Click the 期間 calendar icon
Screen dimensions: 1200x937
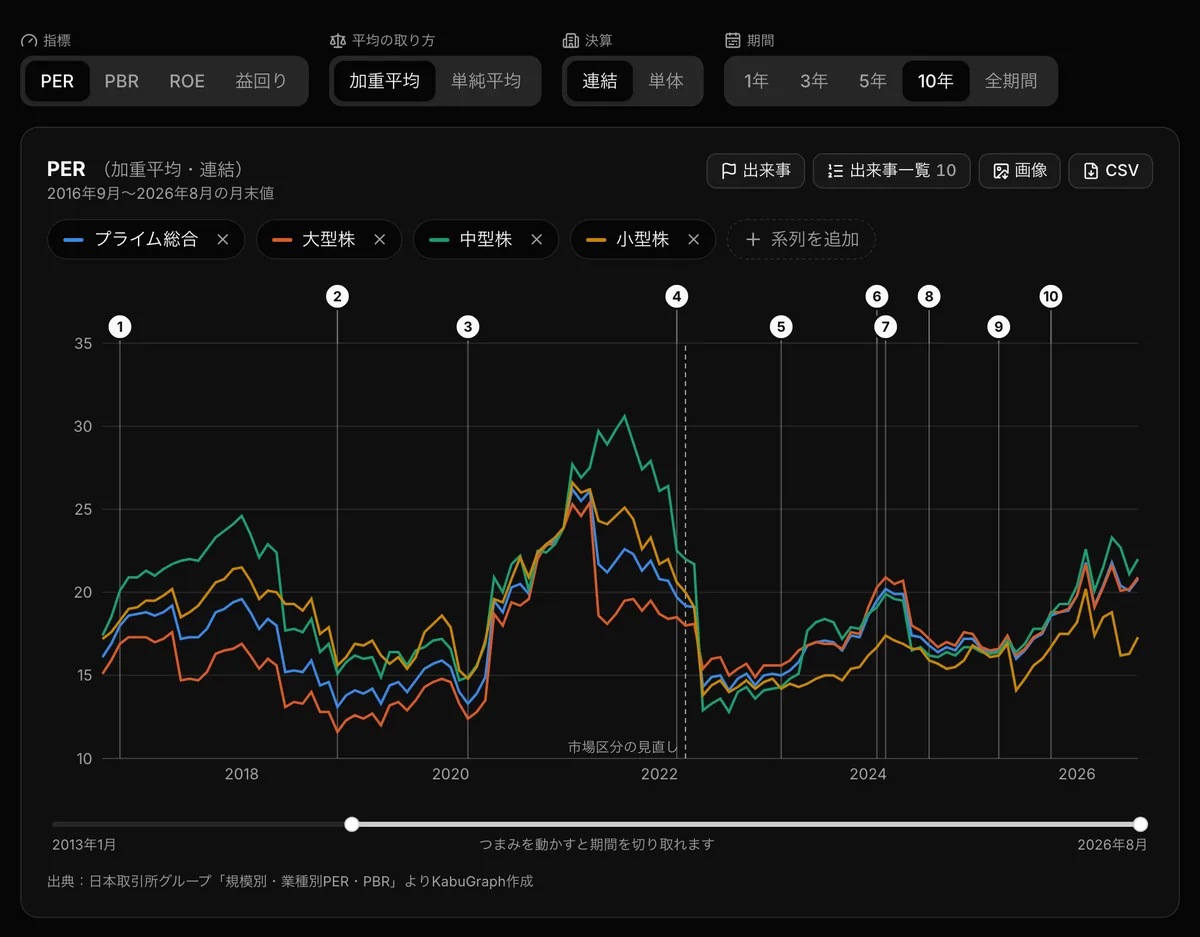(732, 41)
